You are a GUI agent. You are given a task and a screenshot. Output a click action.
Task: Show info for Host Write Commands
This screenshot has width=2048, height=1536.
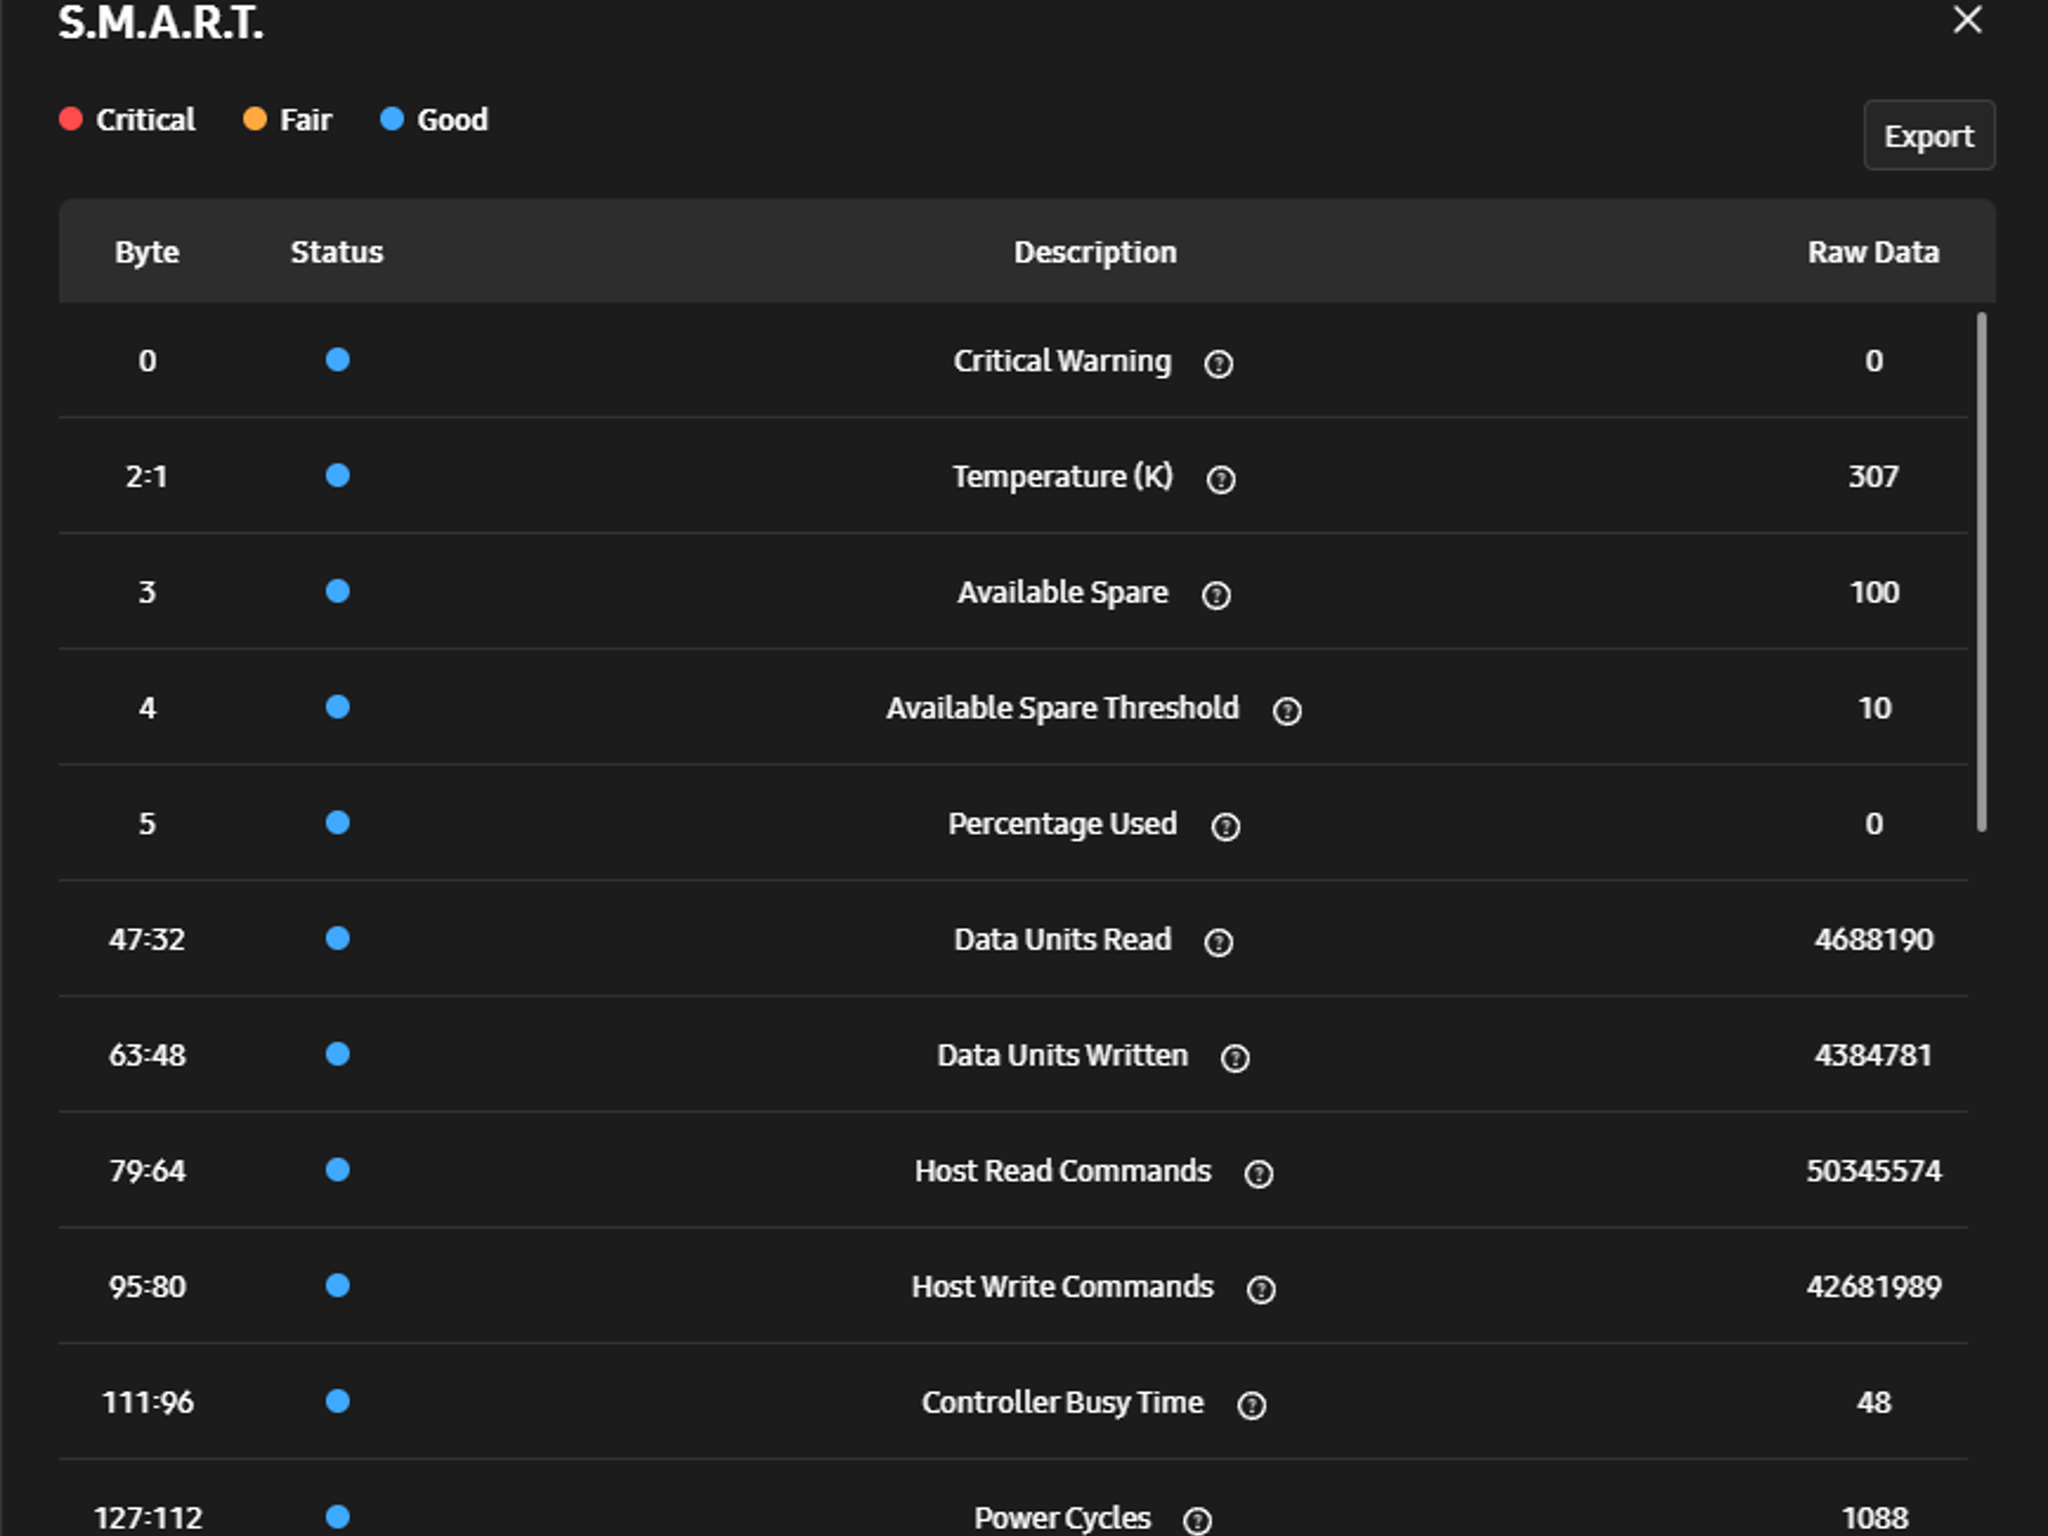click(1261, 1289)
